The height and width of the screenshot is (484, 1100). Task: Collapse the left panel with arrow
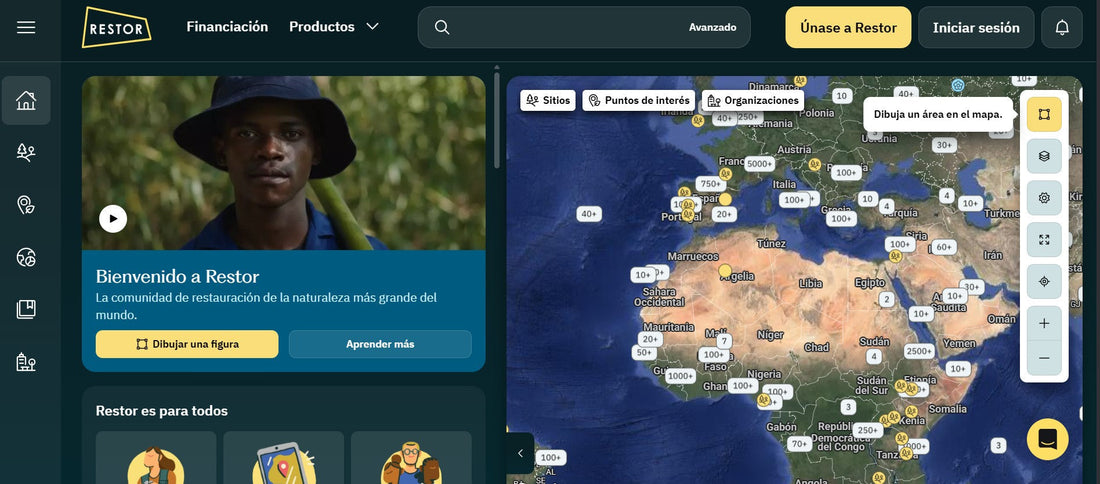[520, 453]
